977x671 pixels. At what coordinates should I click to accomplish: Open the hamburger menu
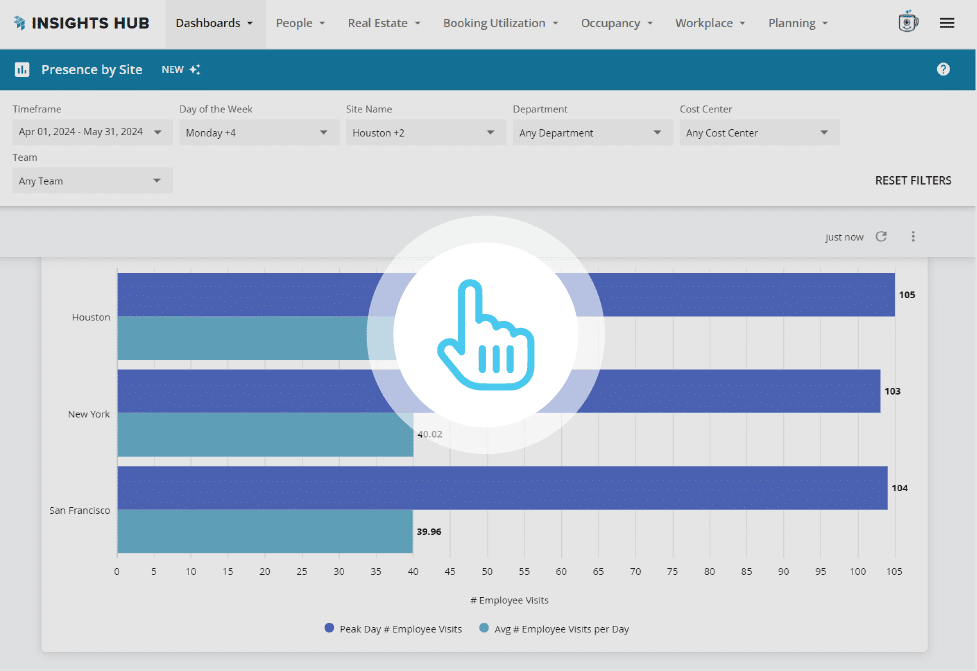pos(947,23)
